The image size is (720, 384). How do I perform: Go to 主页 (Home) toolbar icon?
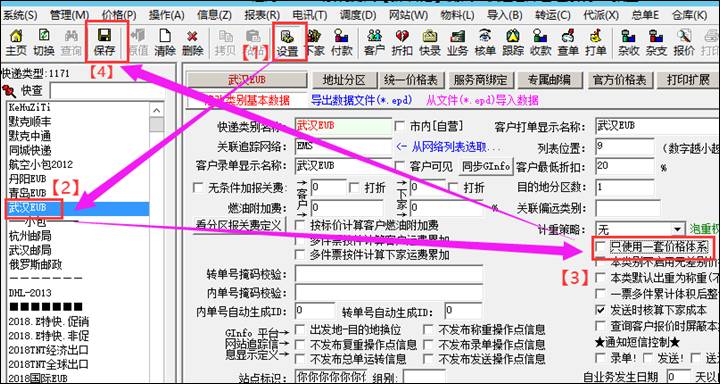point(16,42)
